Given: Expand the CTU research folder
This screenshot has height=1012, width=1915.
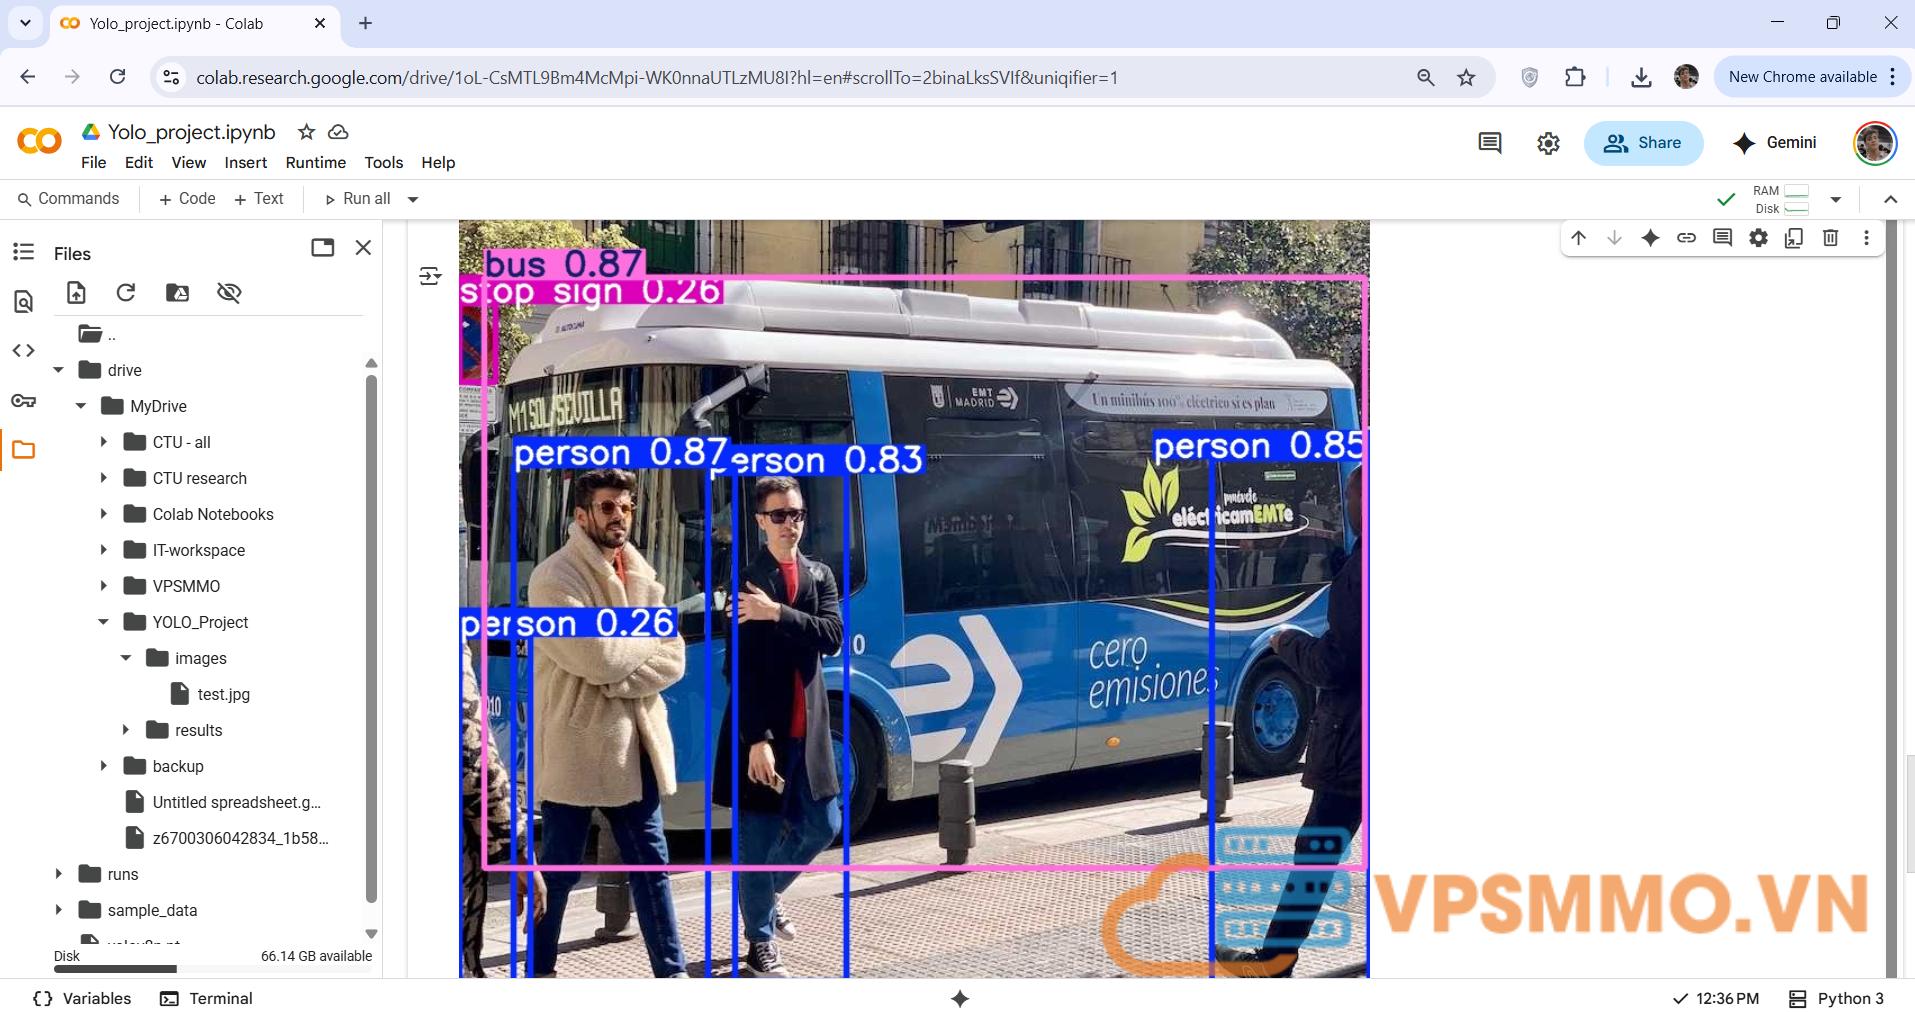Looking at the screenshot, I should 104,478.
